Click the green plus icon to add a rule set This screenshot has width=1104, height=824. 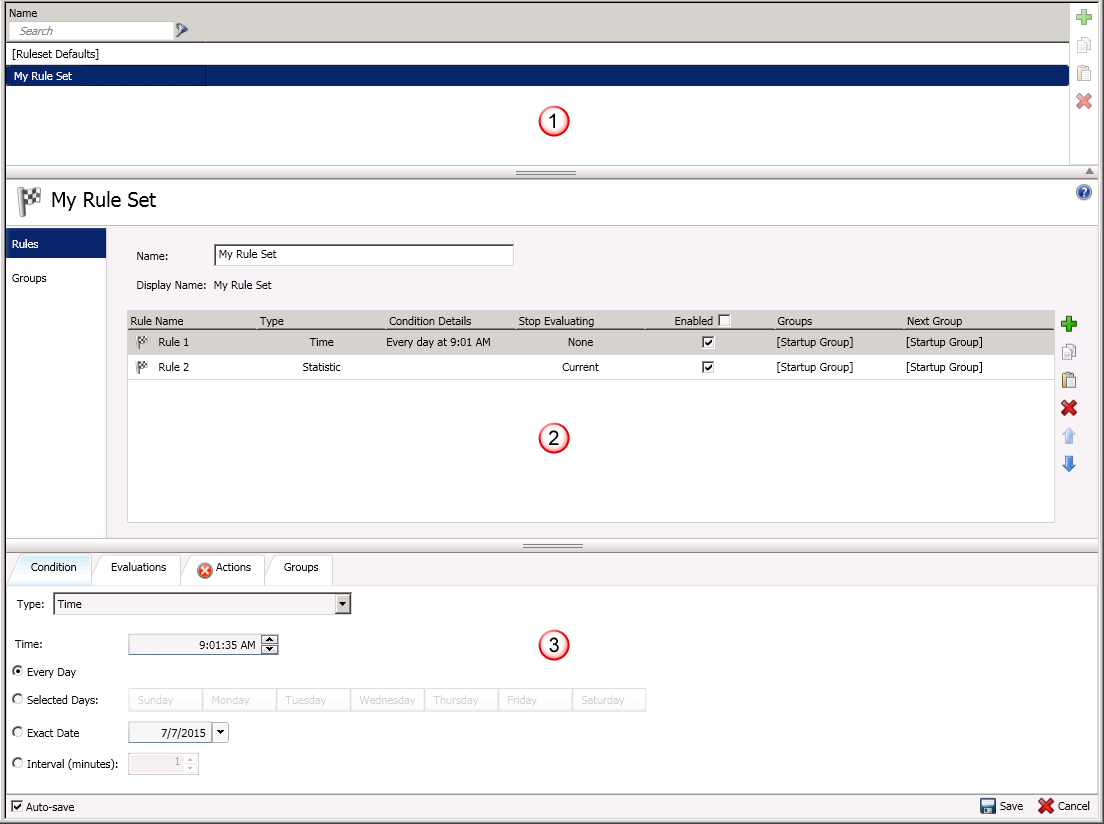point(1083,17)
